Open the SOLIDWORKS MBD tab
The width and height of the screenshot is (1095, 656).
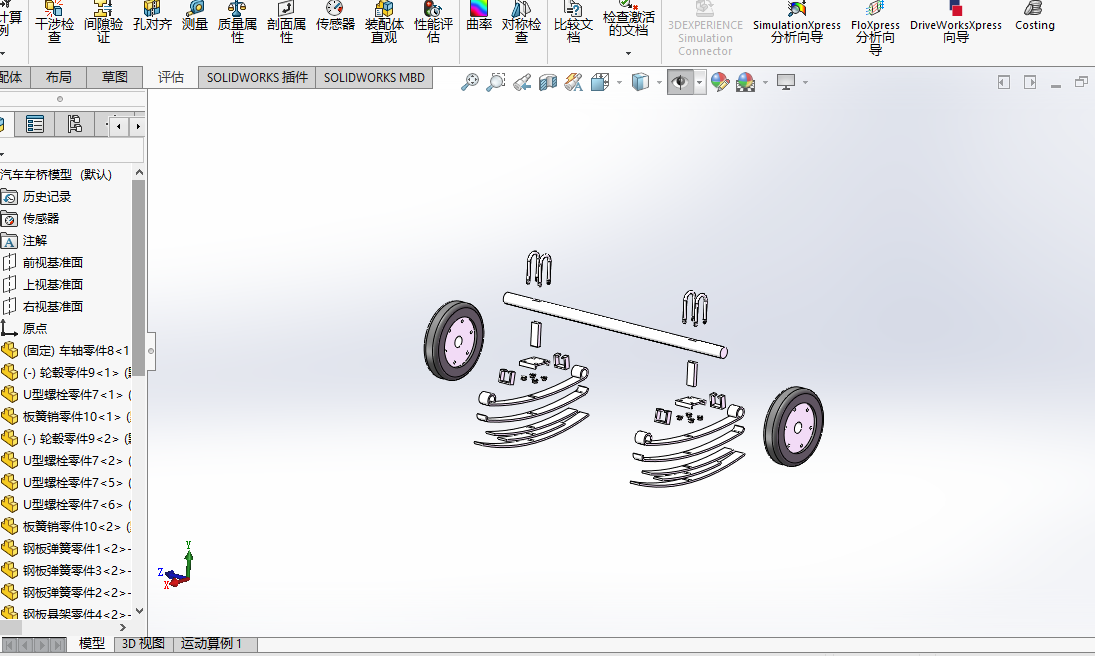[374, 78]
